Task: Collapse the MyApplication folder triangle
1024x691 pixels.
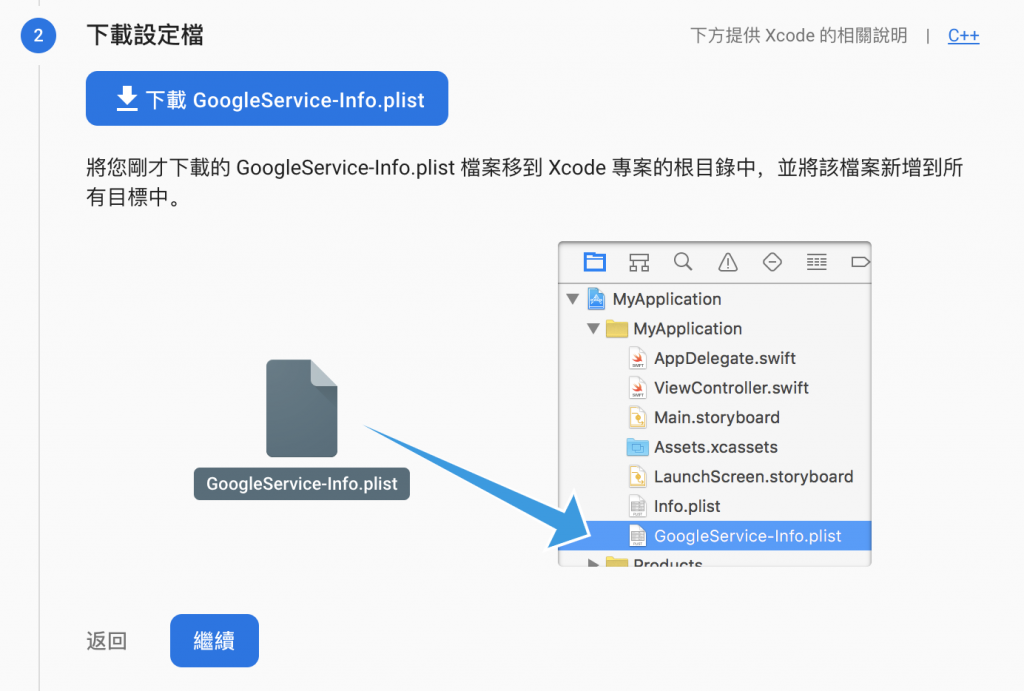Action: coord(593,329)
